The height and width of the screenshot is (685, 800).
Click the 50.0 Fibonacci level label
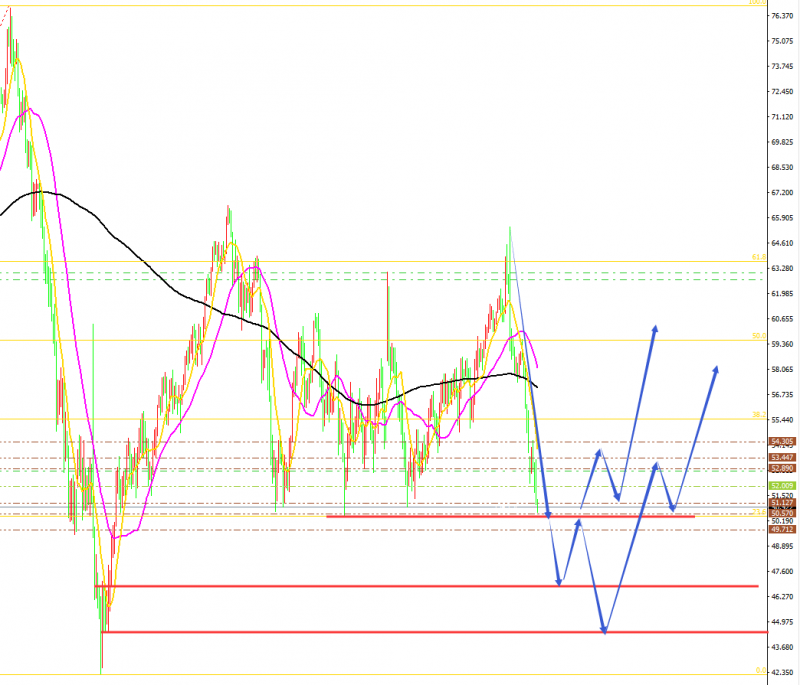tap(759, 336)
